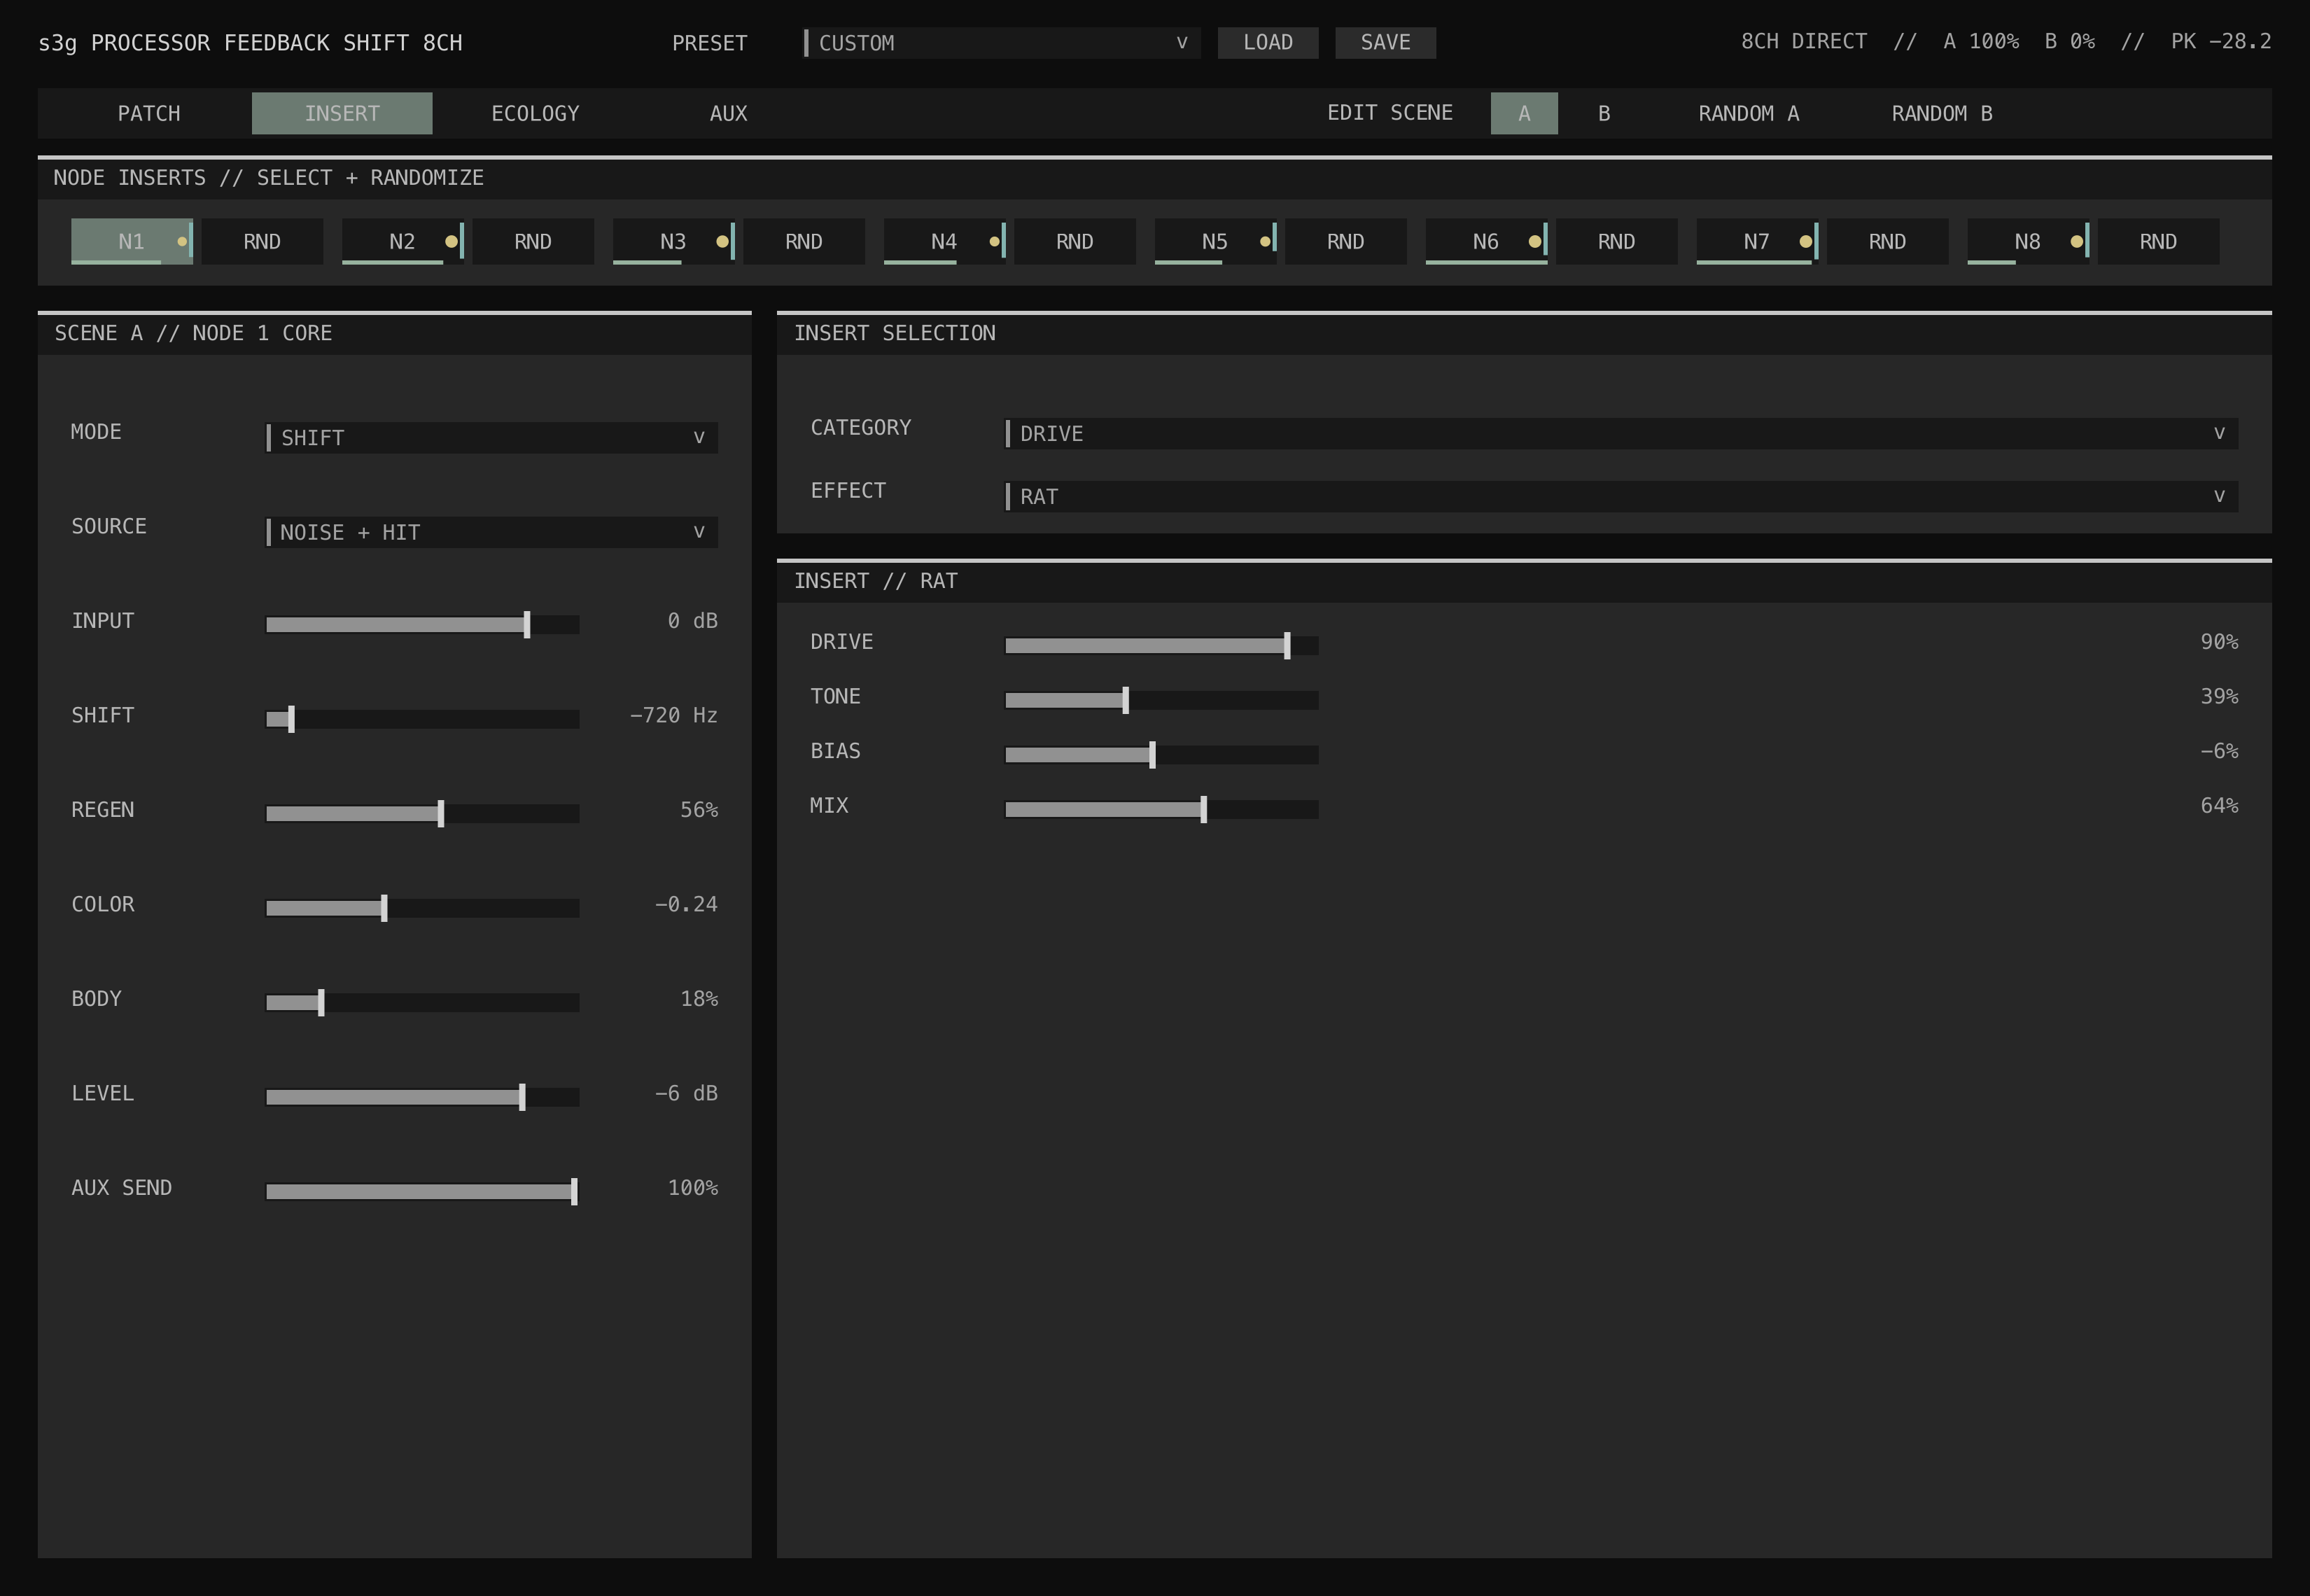The height and width of the screenshot is (1596, 2310).
Task: Adjust the SHIFT frequency slider
Action: (x=422, y=719)
